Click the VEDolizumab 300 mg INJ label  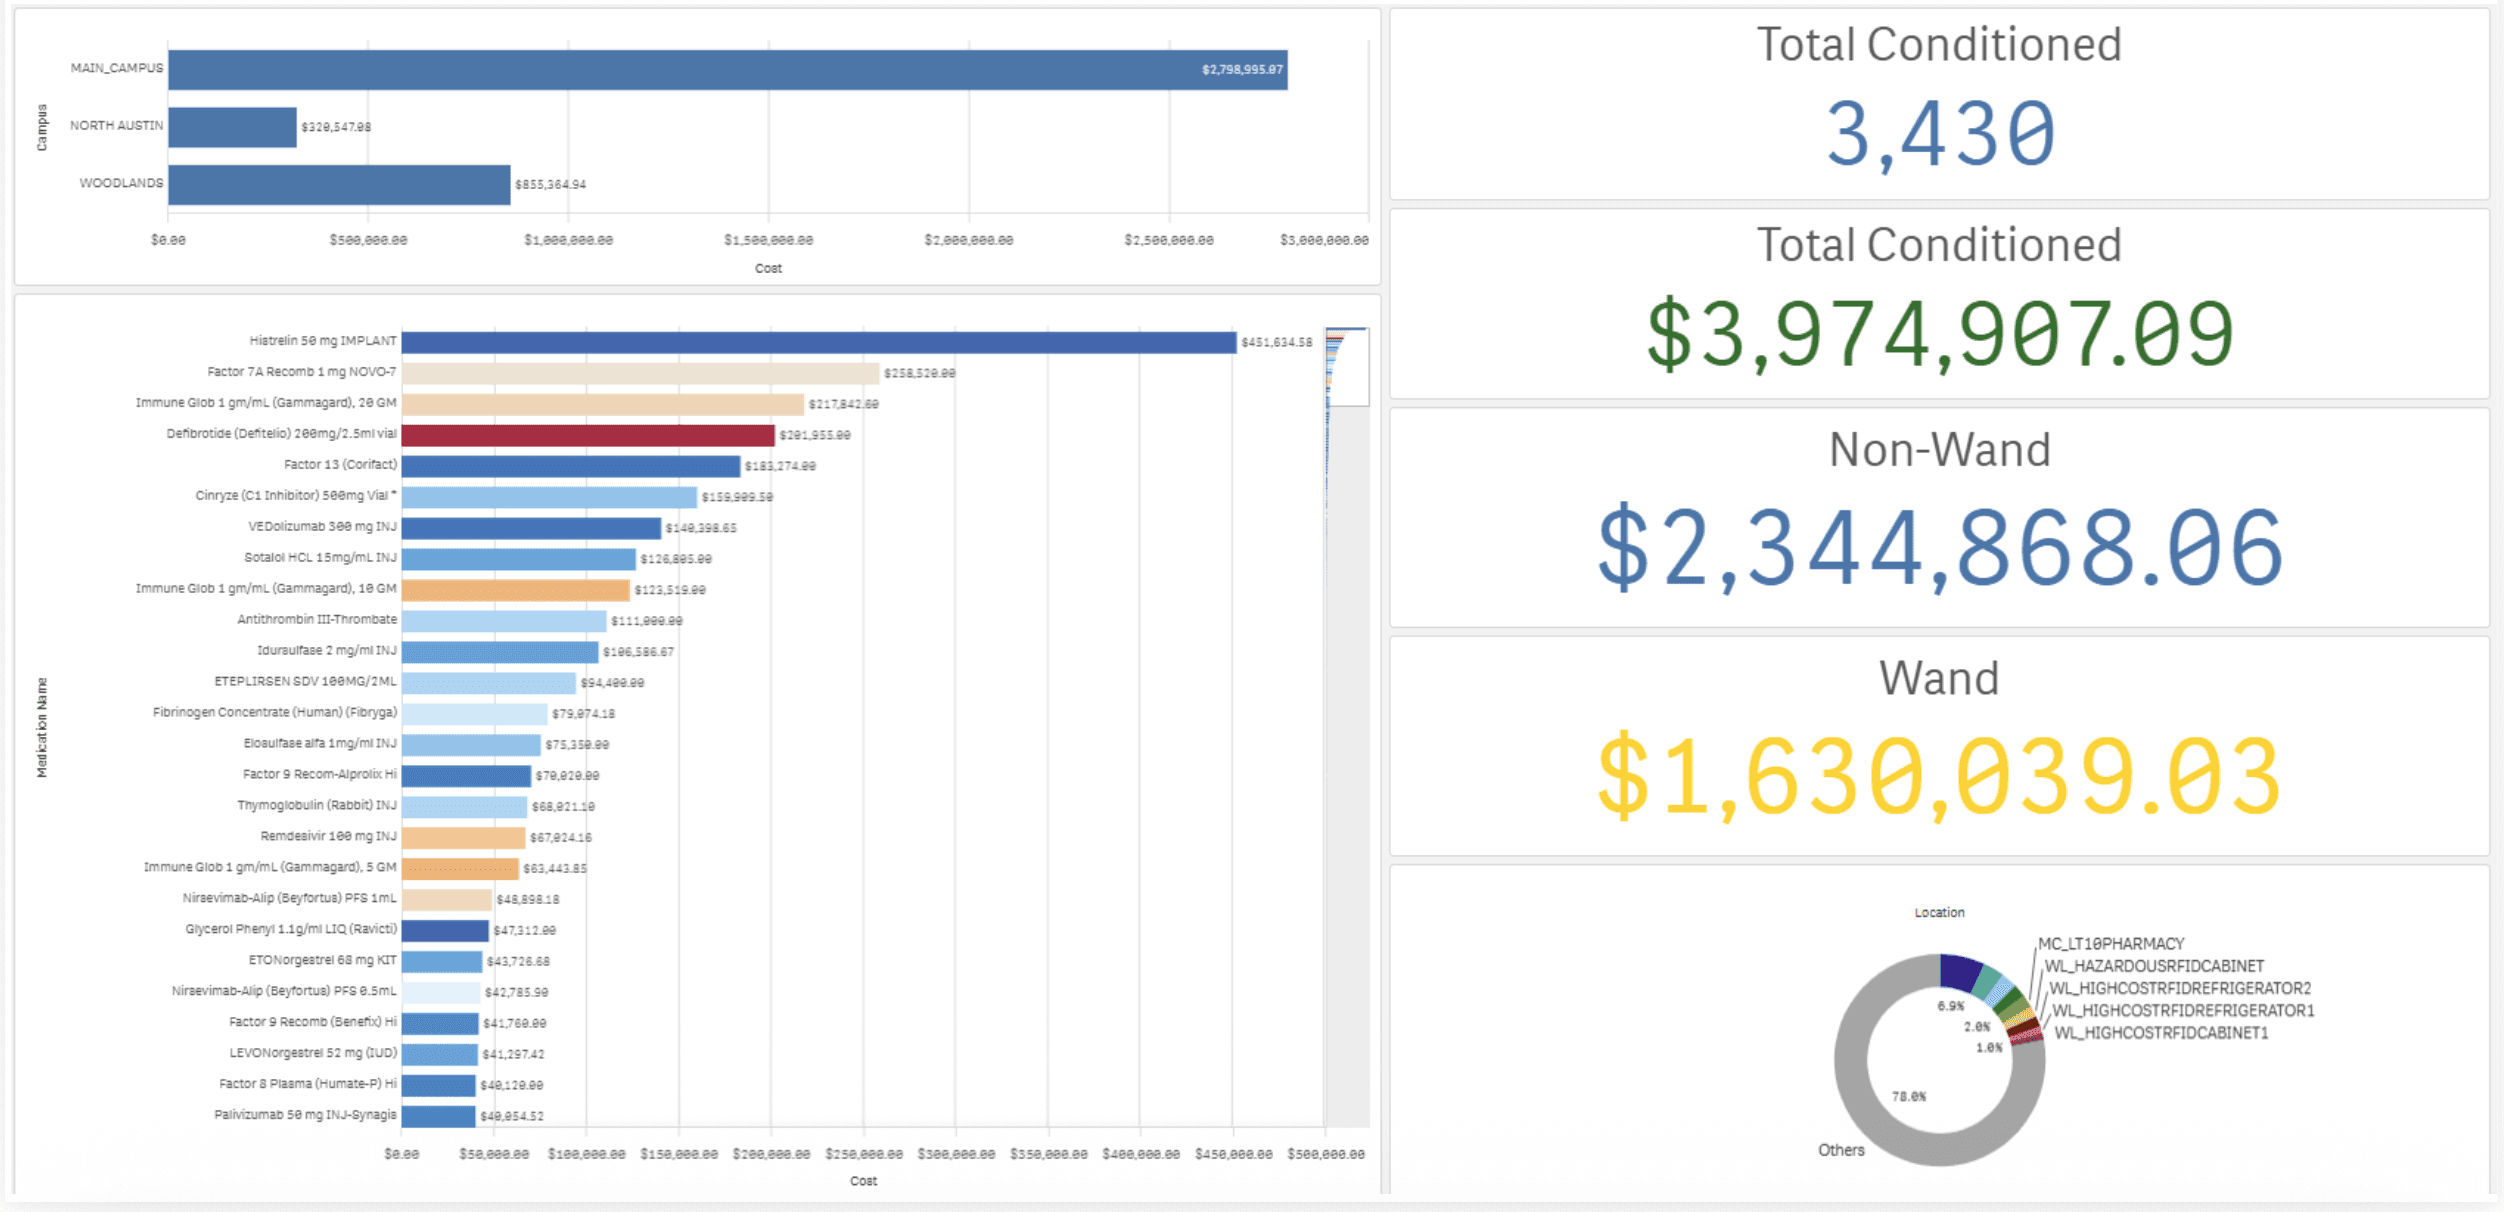322,527
